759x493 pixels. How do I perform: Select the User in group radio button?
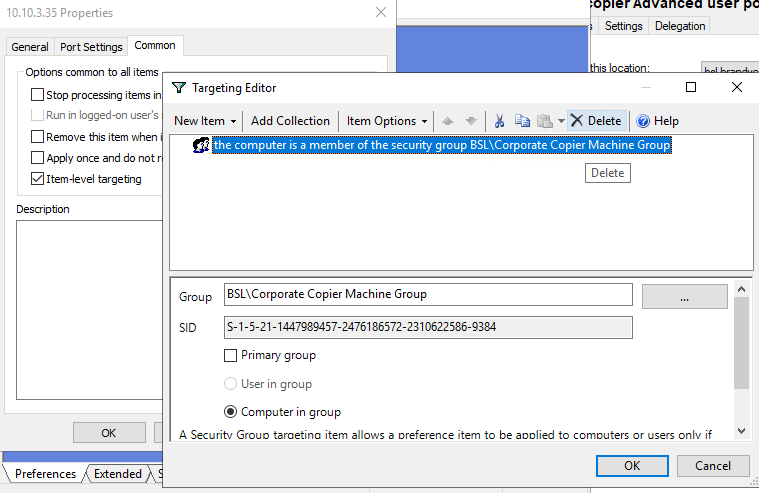coord(230,384)
